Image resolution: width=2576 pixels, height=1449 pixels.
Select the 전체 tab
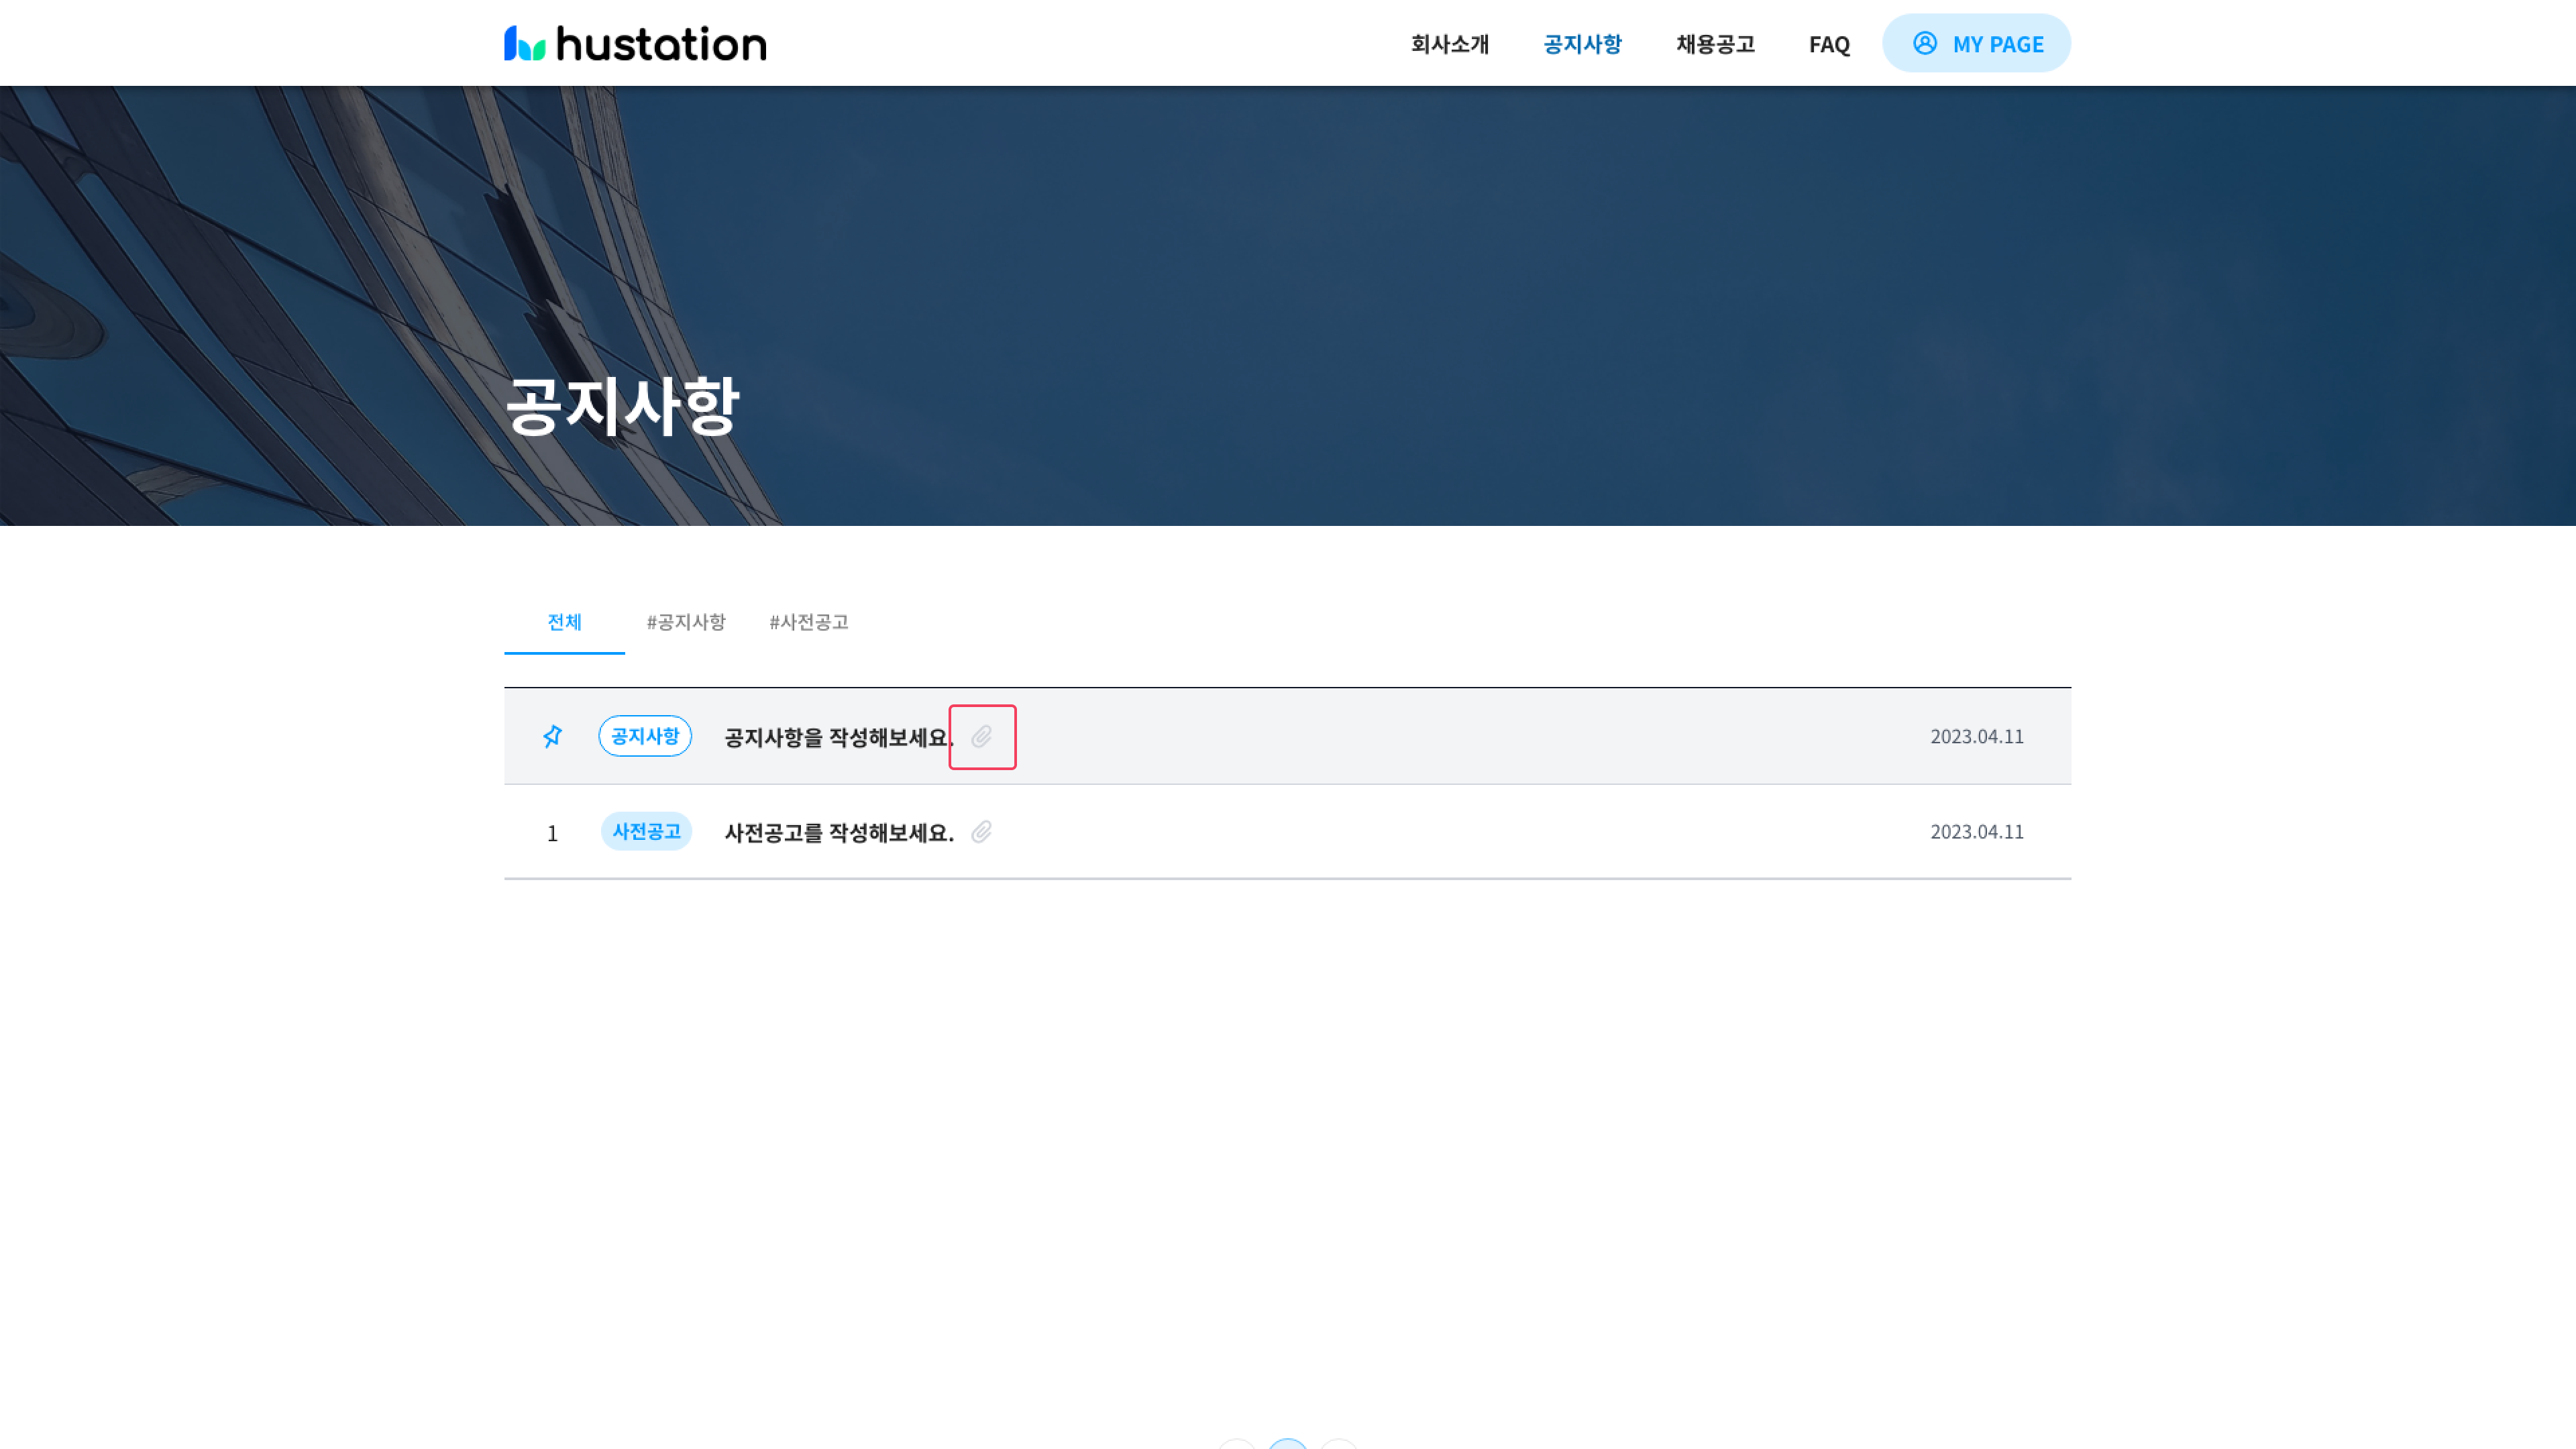pos(564,622)
